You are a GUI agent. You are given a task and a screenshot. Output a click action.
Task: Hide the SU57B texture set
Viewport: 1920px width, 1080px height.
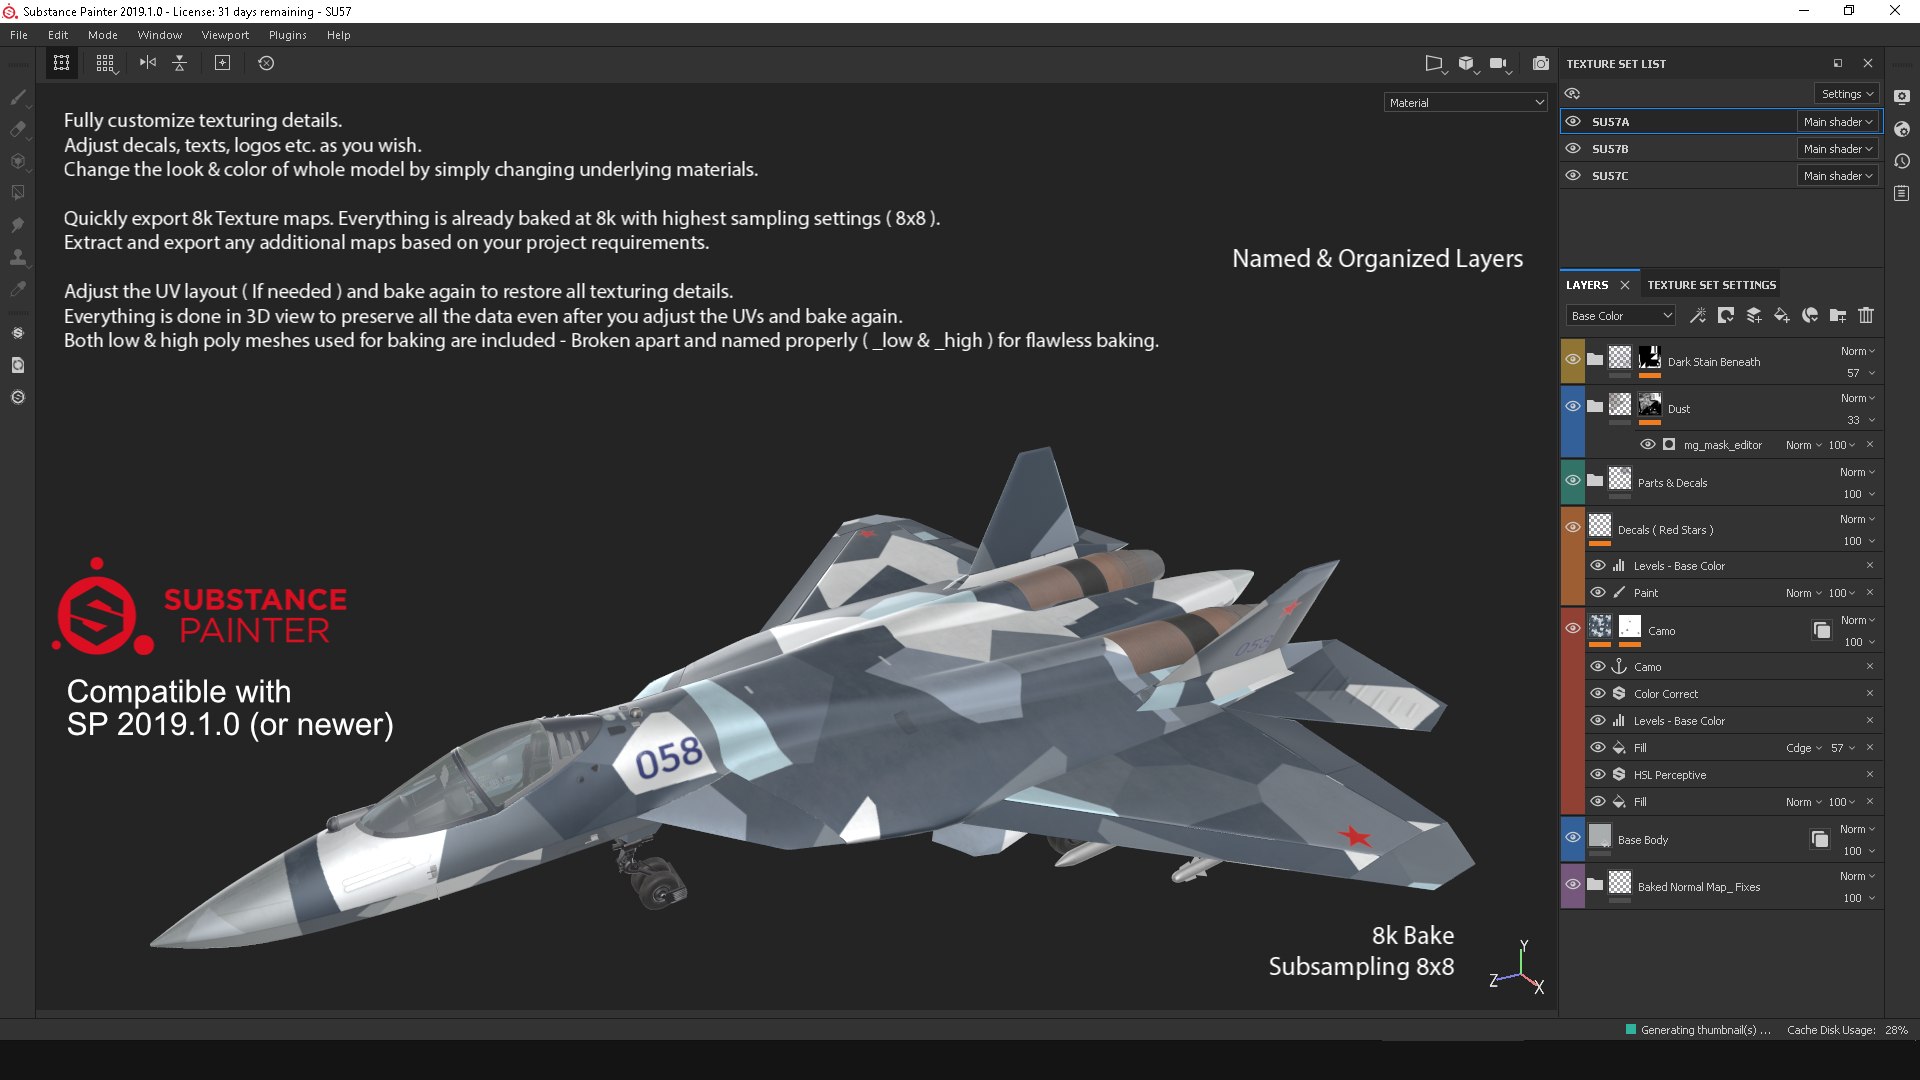pos(1573,148)
